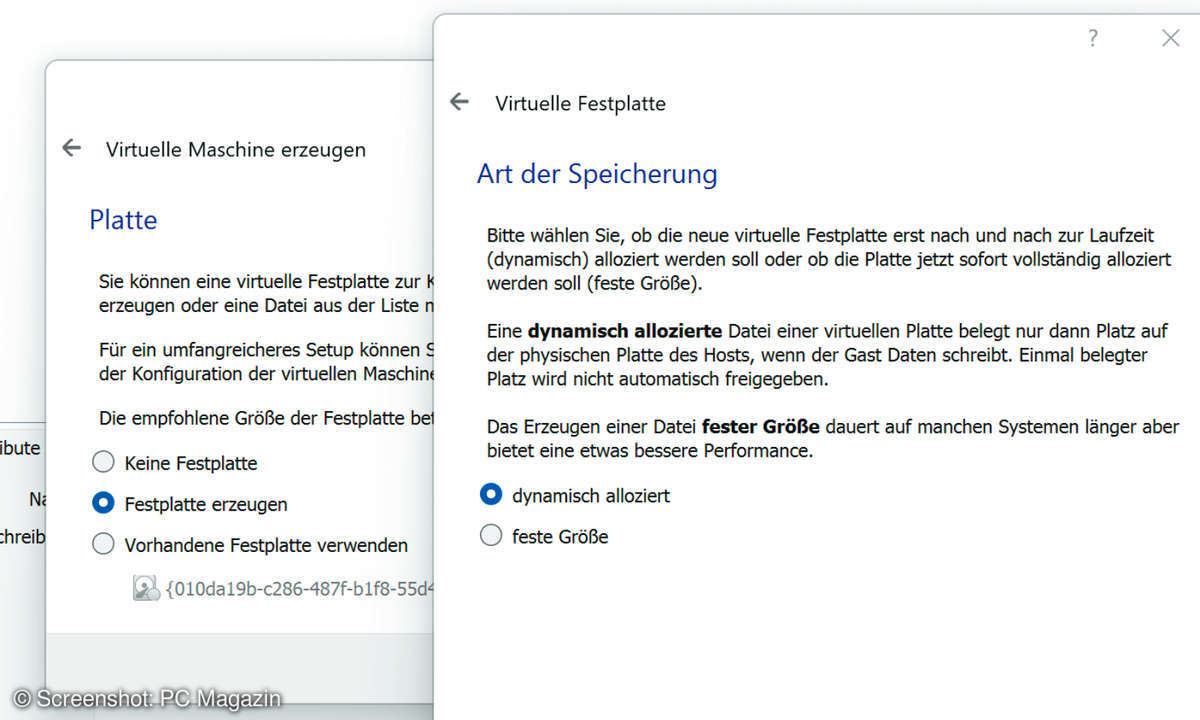Click the 'Screenshot: PC Magazin' watermark
1200x720 pixels.
146,699
